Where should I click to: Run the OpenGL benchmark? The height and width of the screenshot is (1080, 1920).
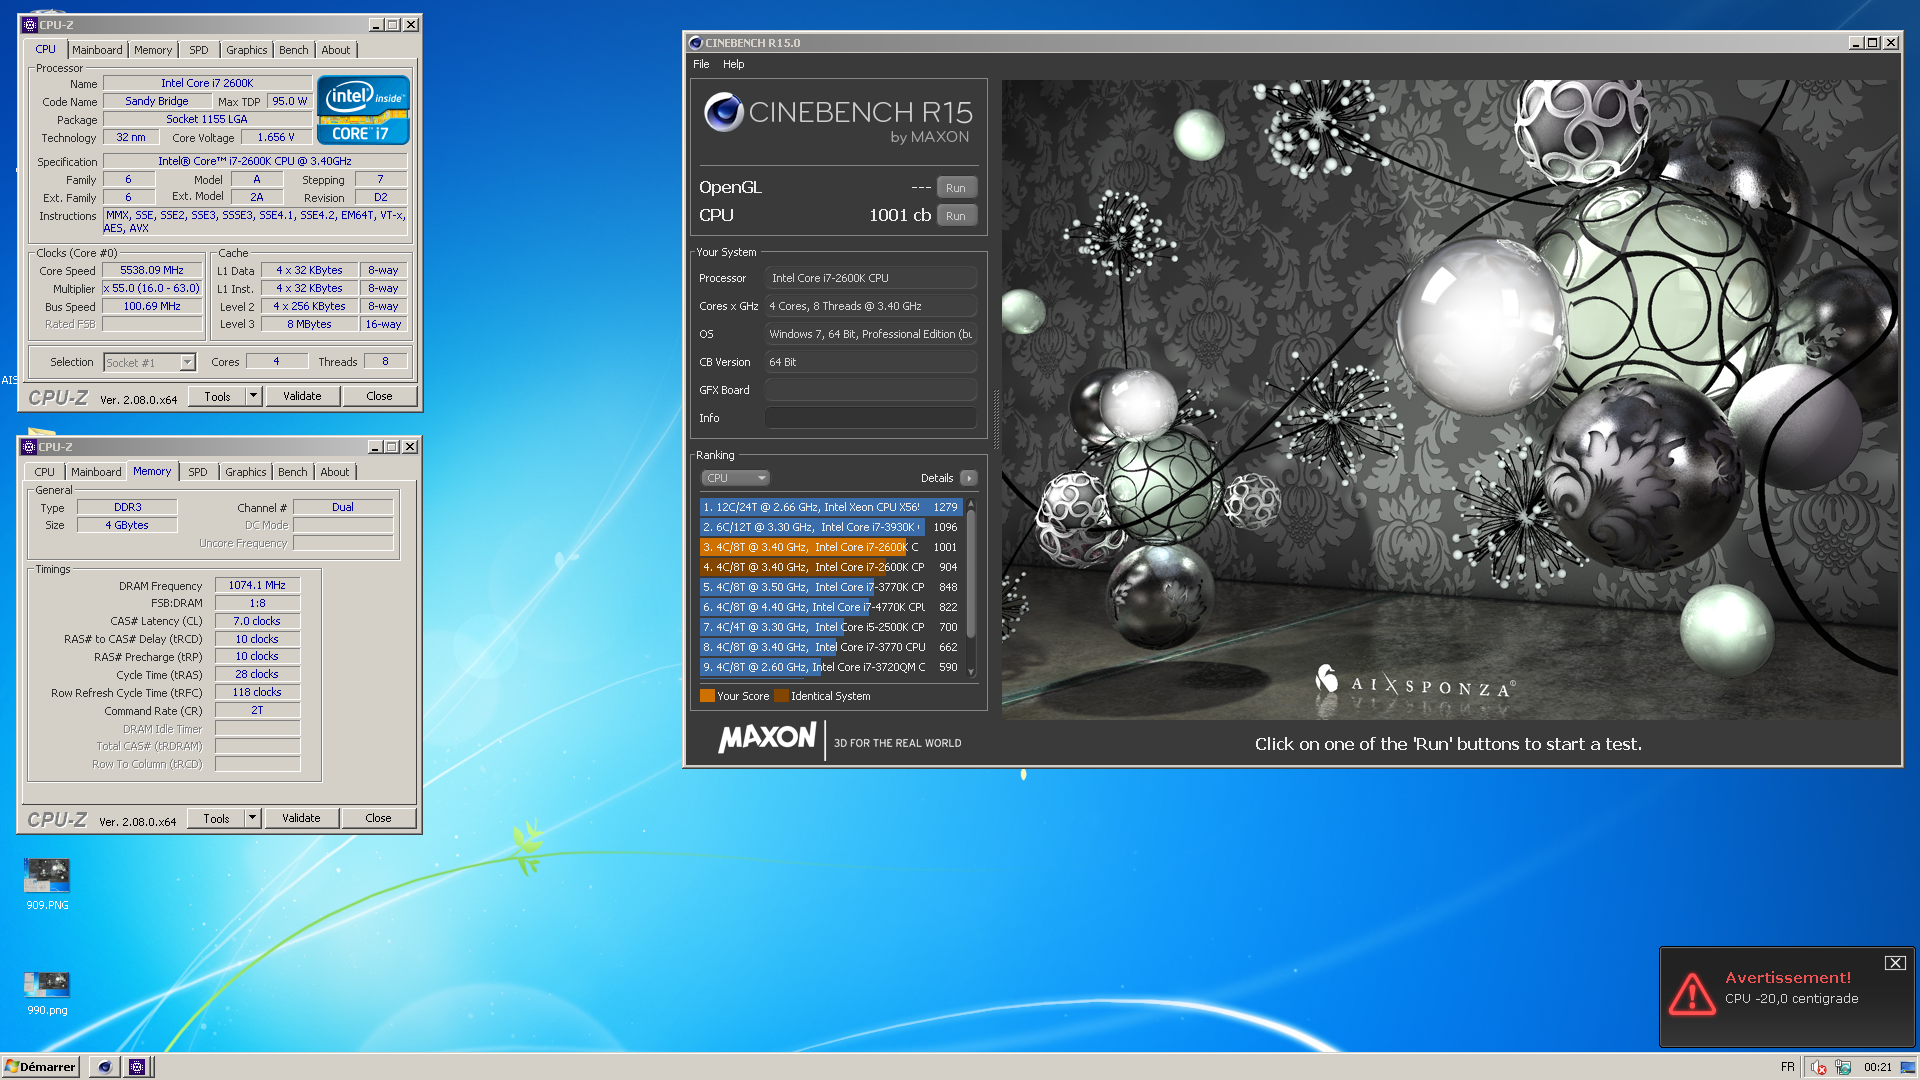[x=956, y=188]
